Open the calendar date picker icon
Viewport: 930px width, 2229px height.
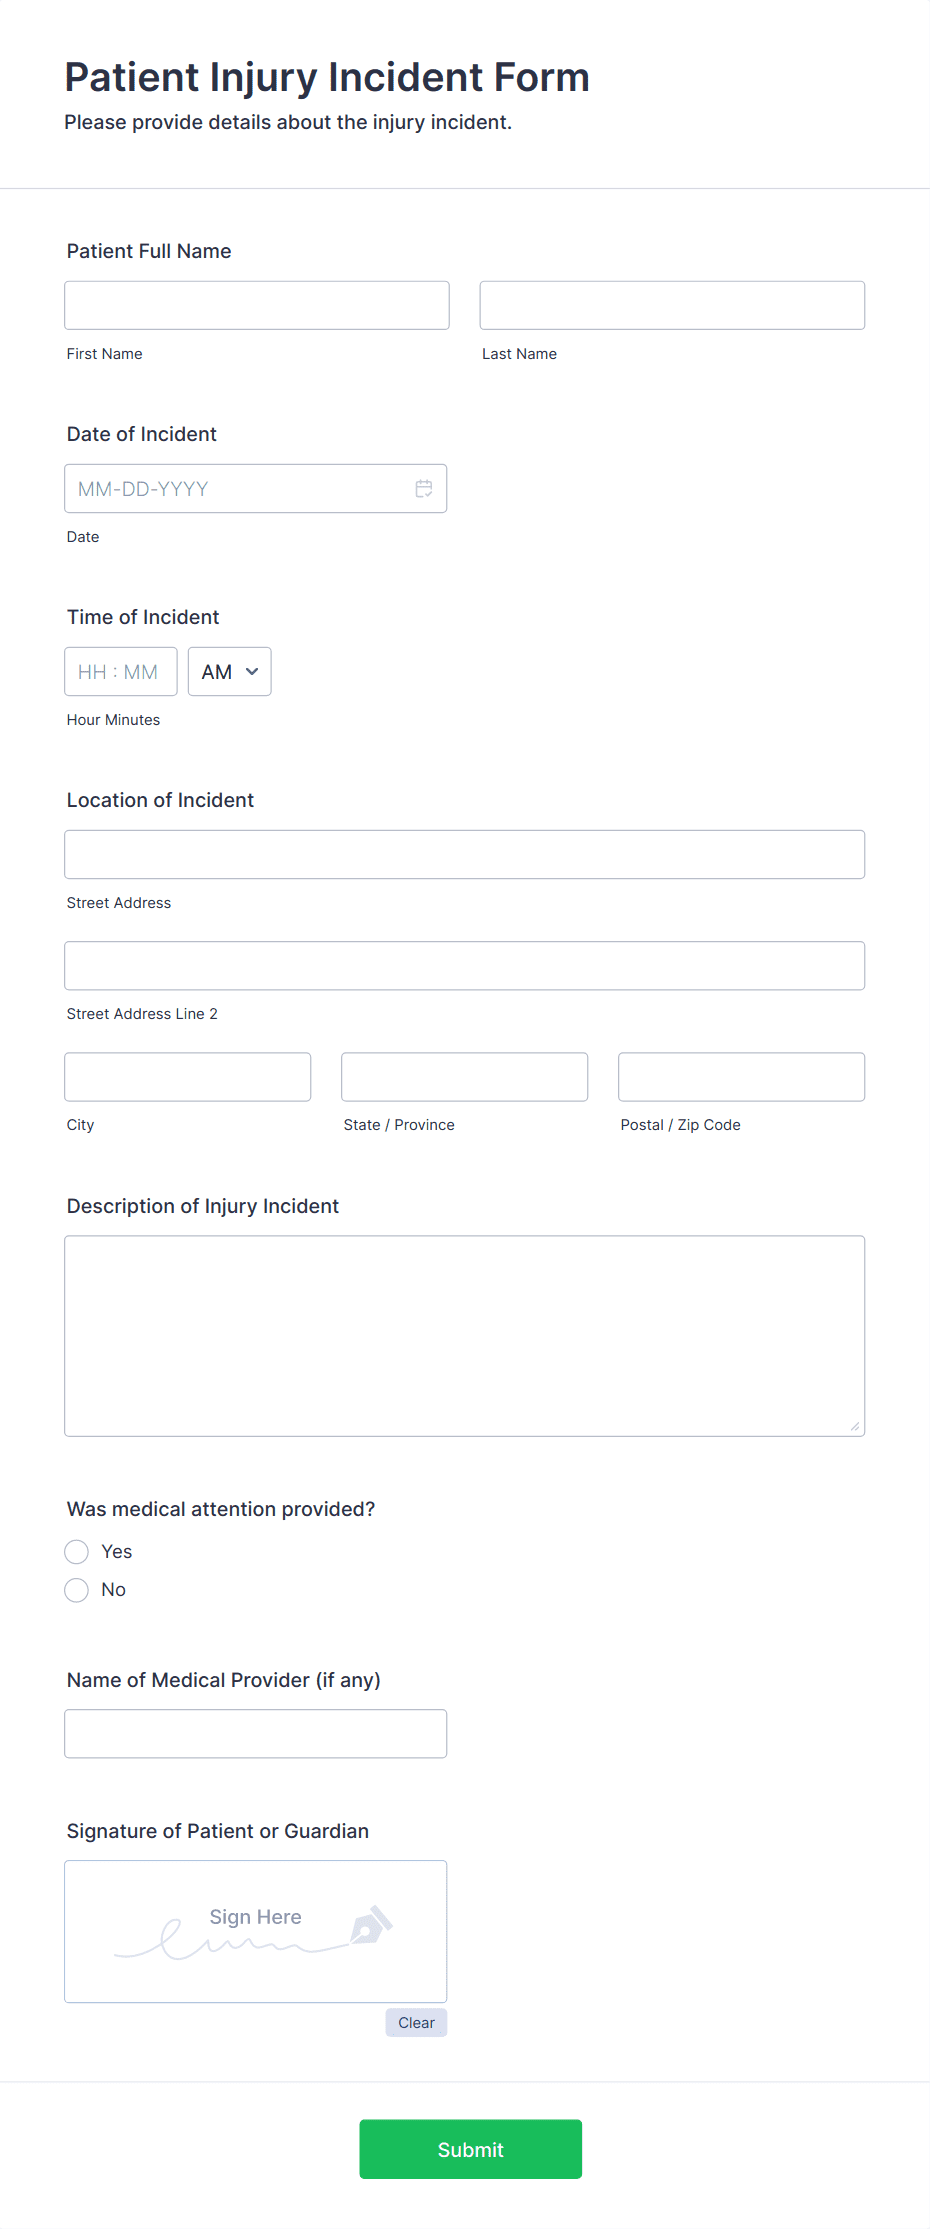(x=424, y=489)
